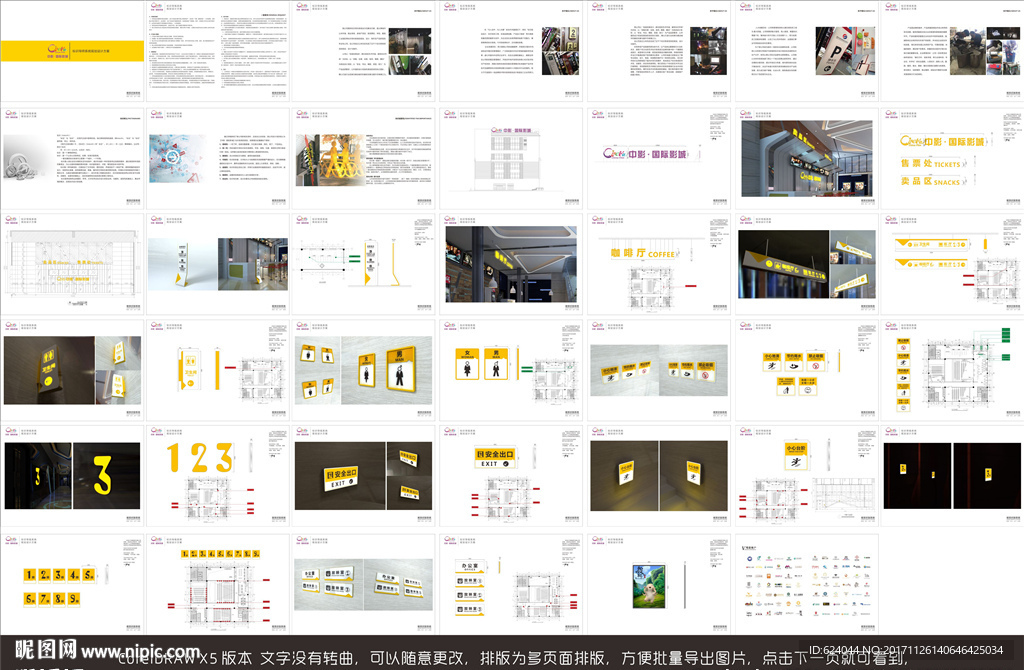This screenshot has width=1024, height=670.
Task: Select the 办公室 door sign drawings page
Action: click(x=511, y=584)
